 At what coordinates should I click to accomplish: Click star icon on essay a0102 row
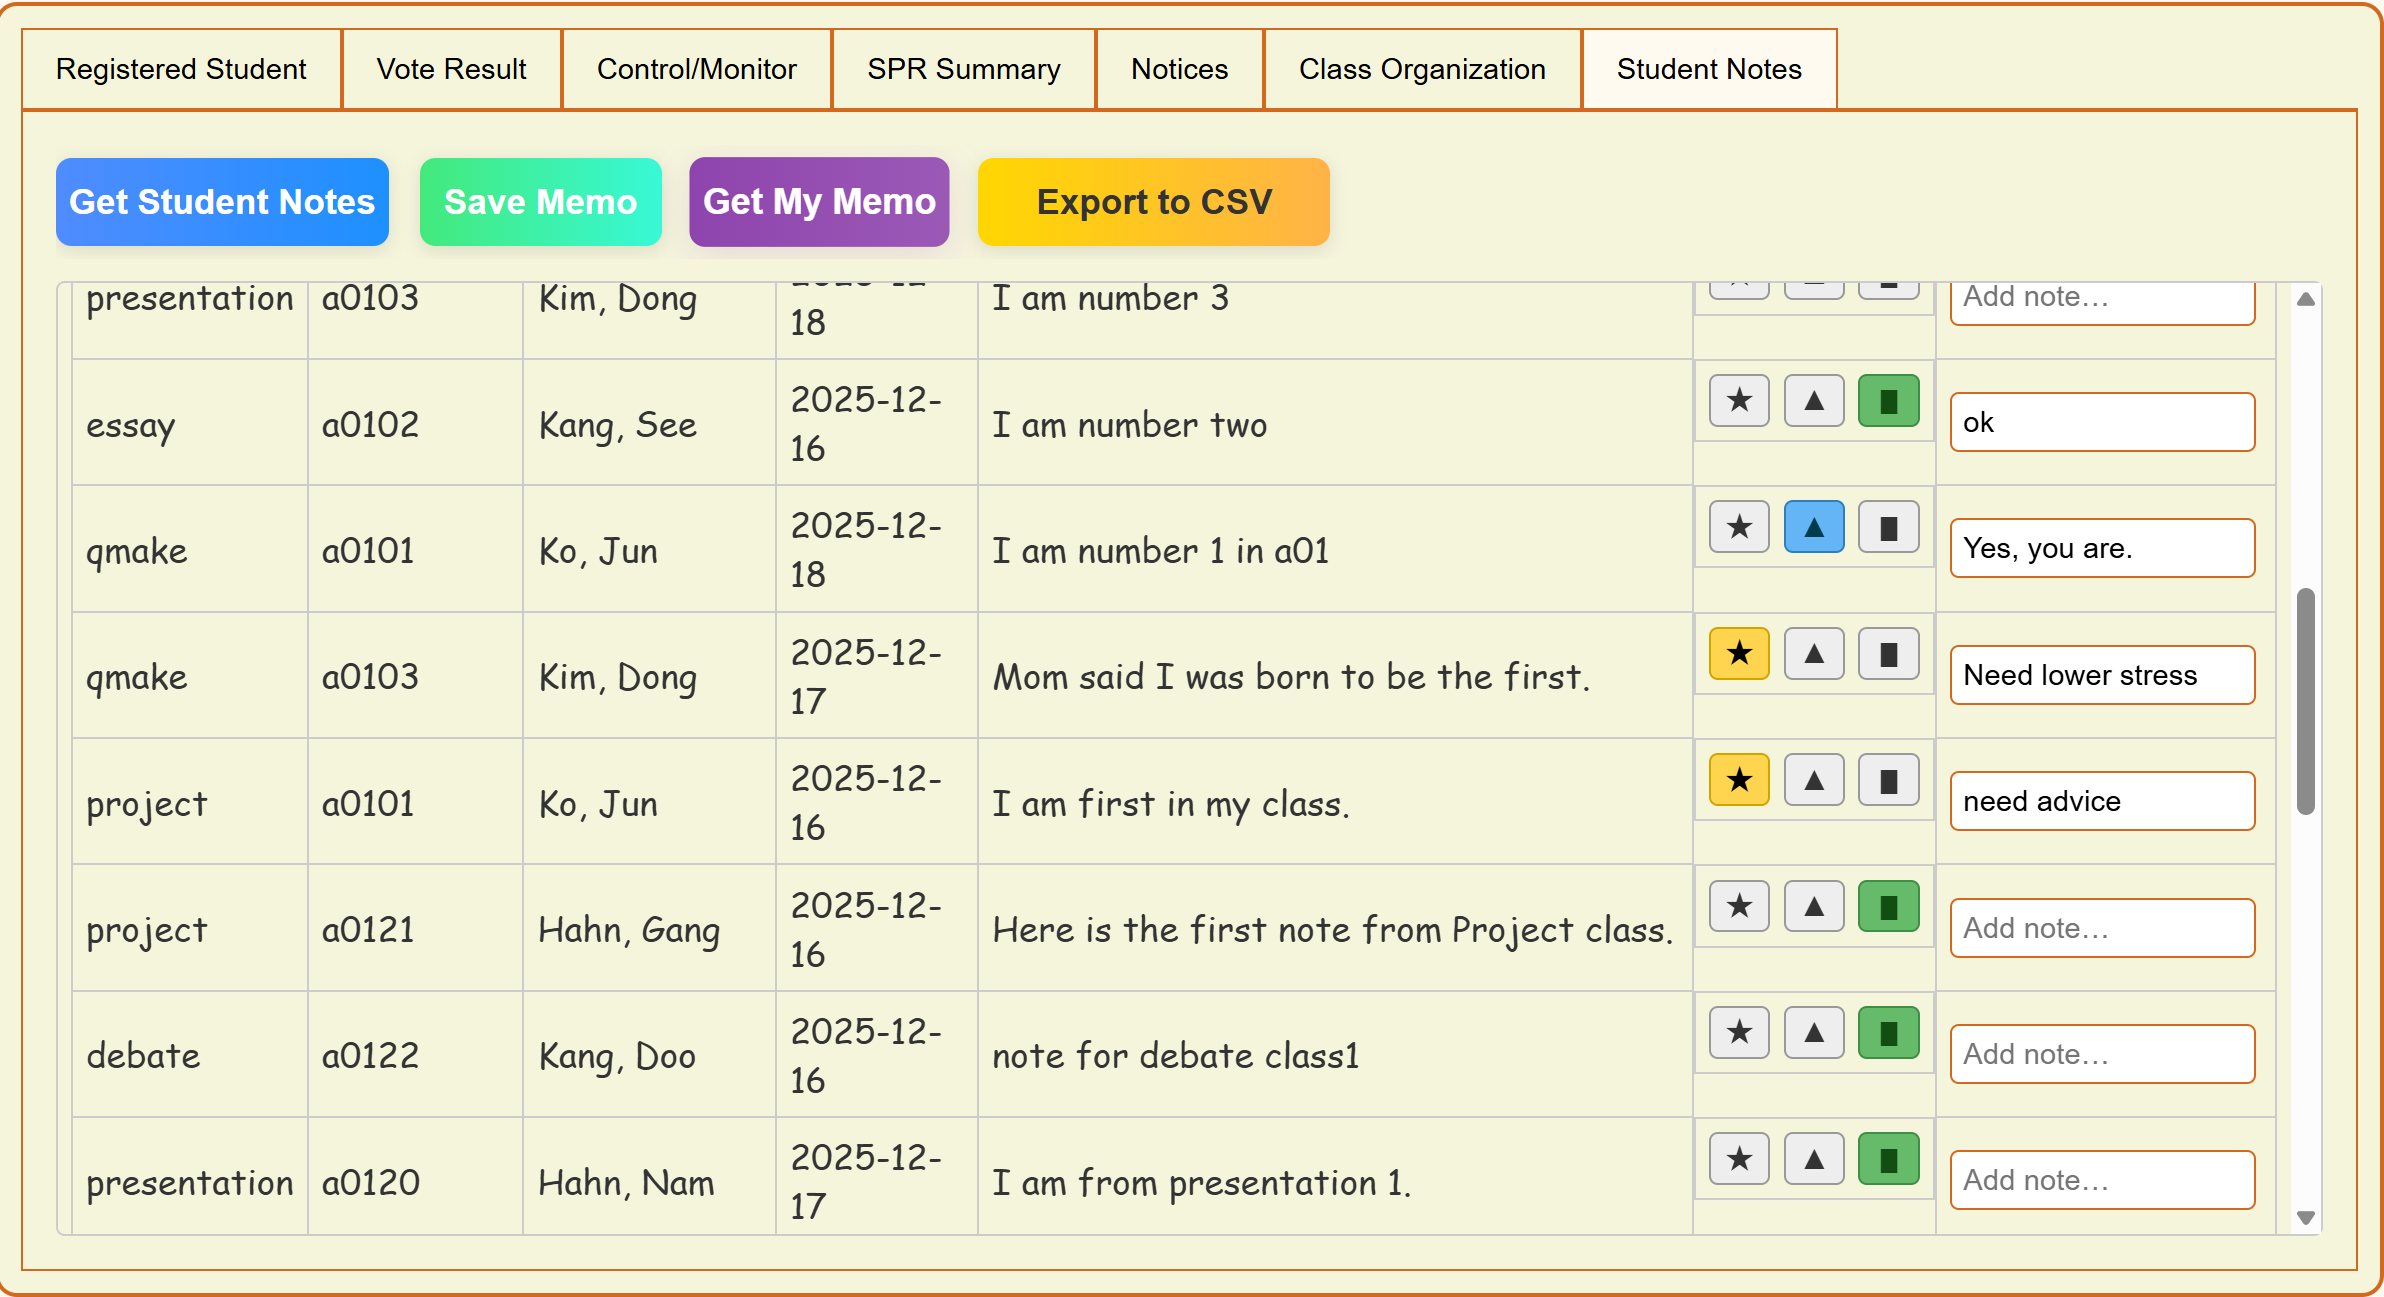1739,401
